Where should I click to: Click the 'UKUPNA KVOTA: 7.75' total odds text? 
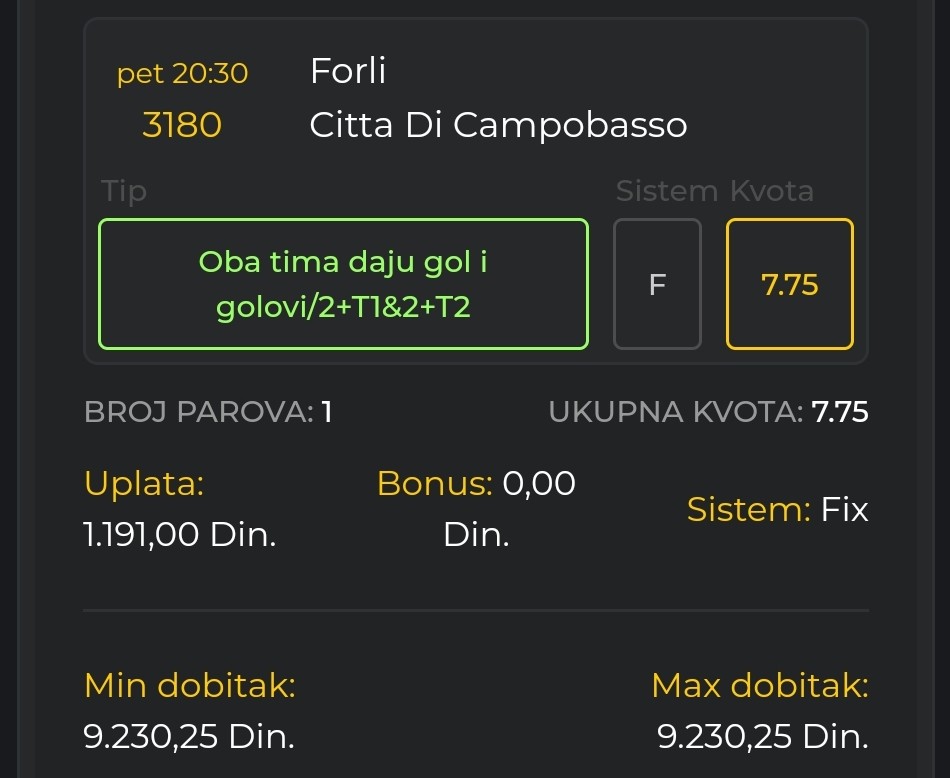(x=708, y=412)
